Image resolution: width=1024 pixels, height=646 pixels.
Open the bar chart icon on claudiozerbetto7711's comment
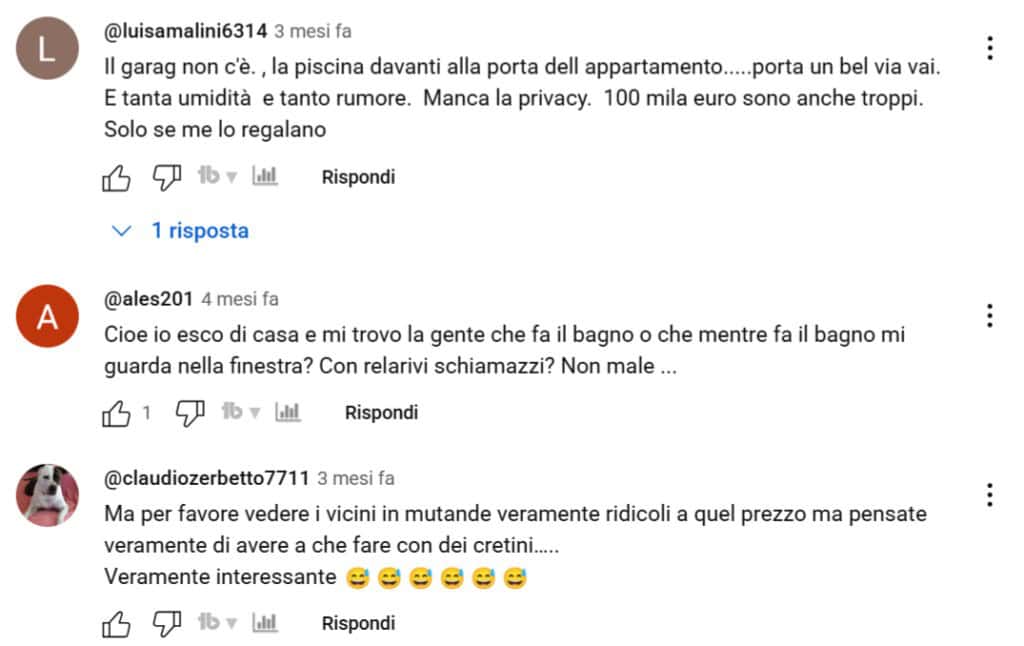(264, 622)
